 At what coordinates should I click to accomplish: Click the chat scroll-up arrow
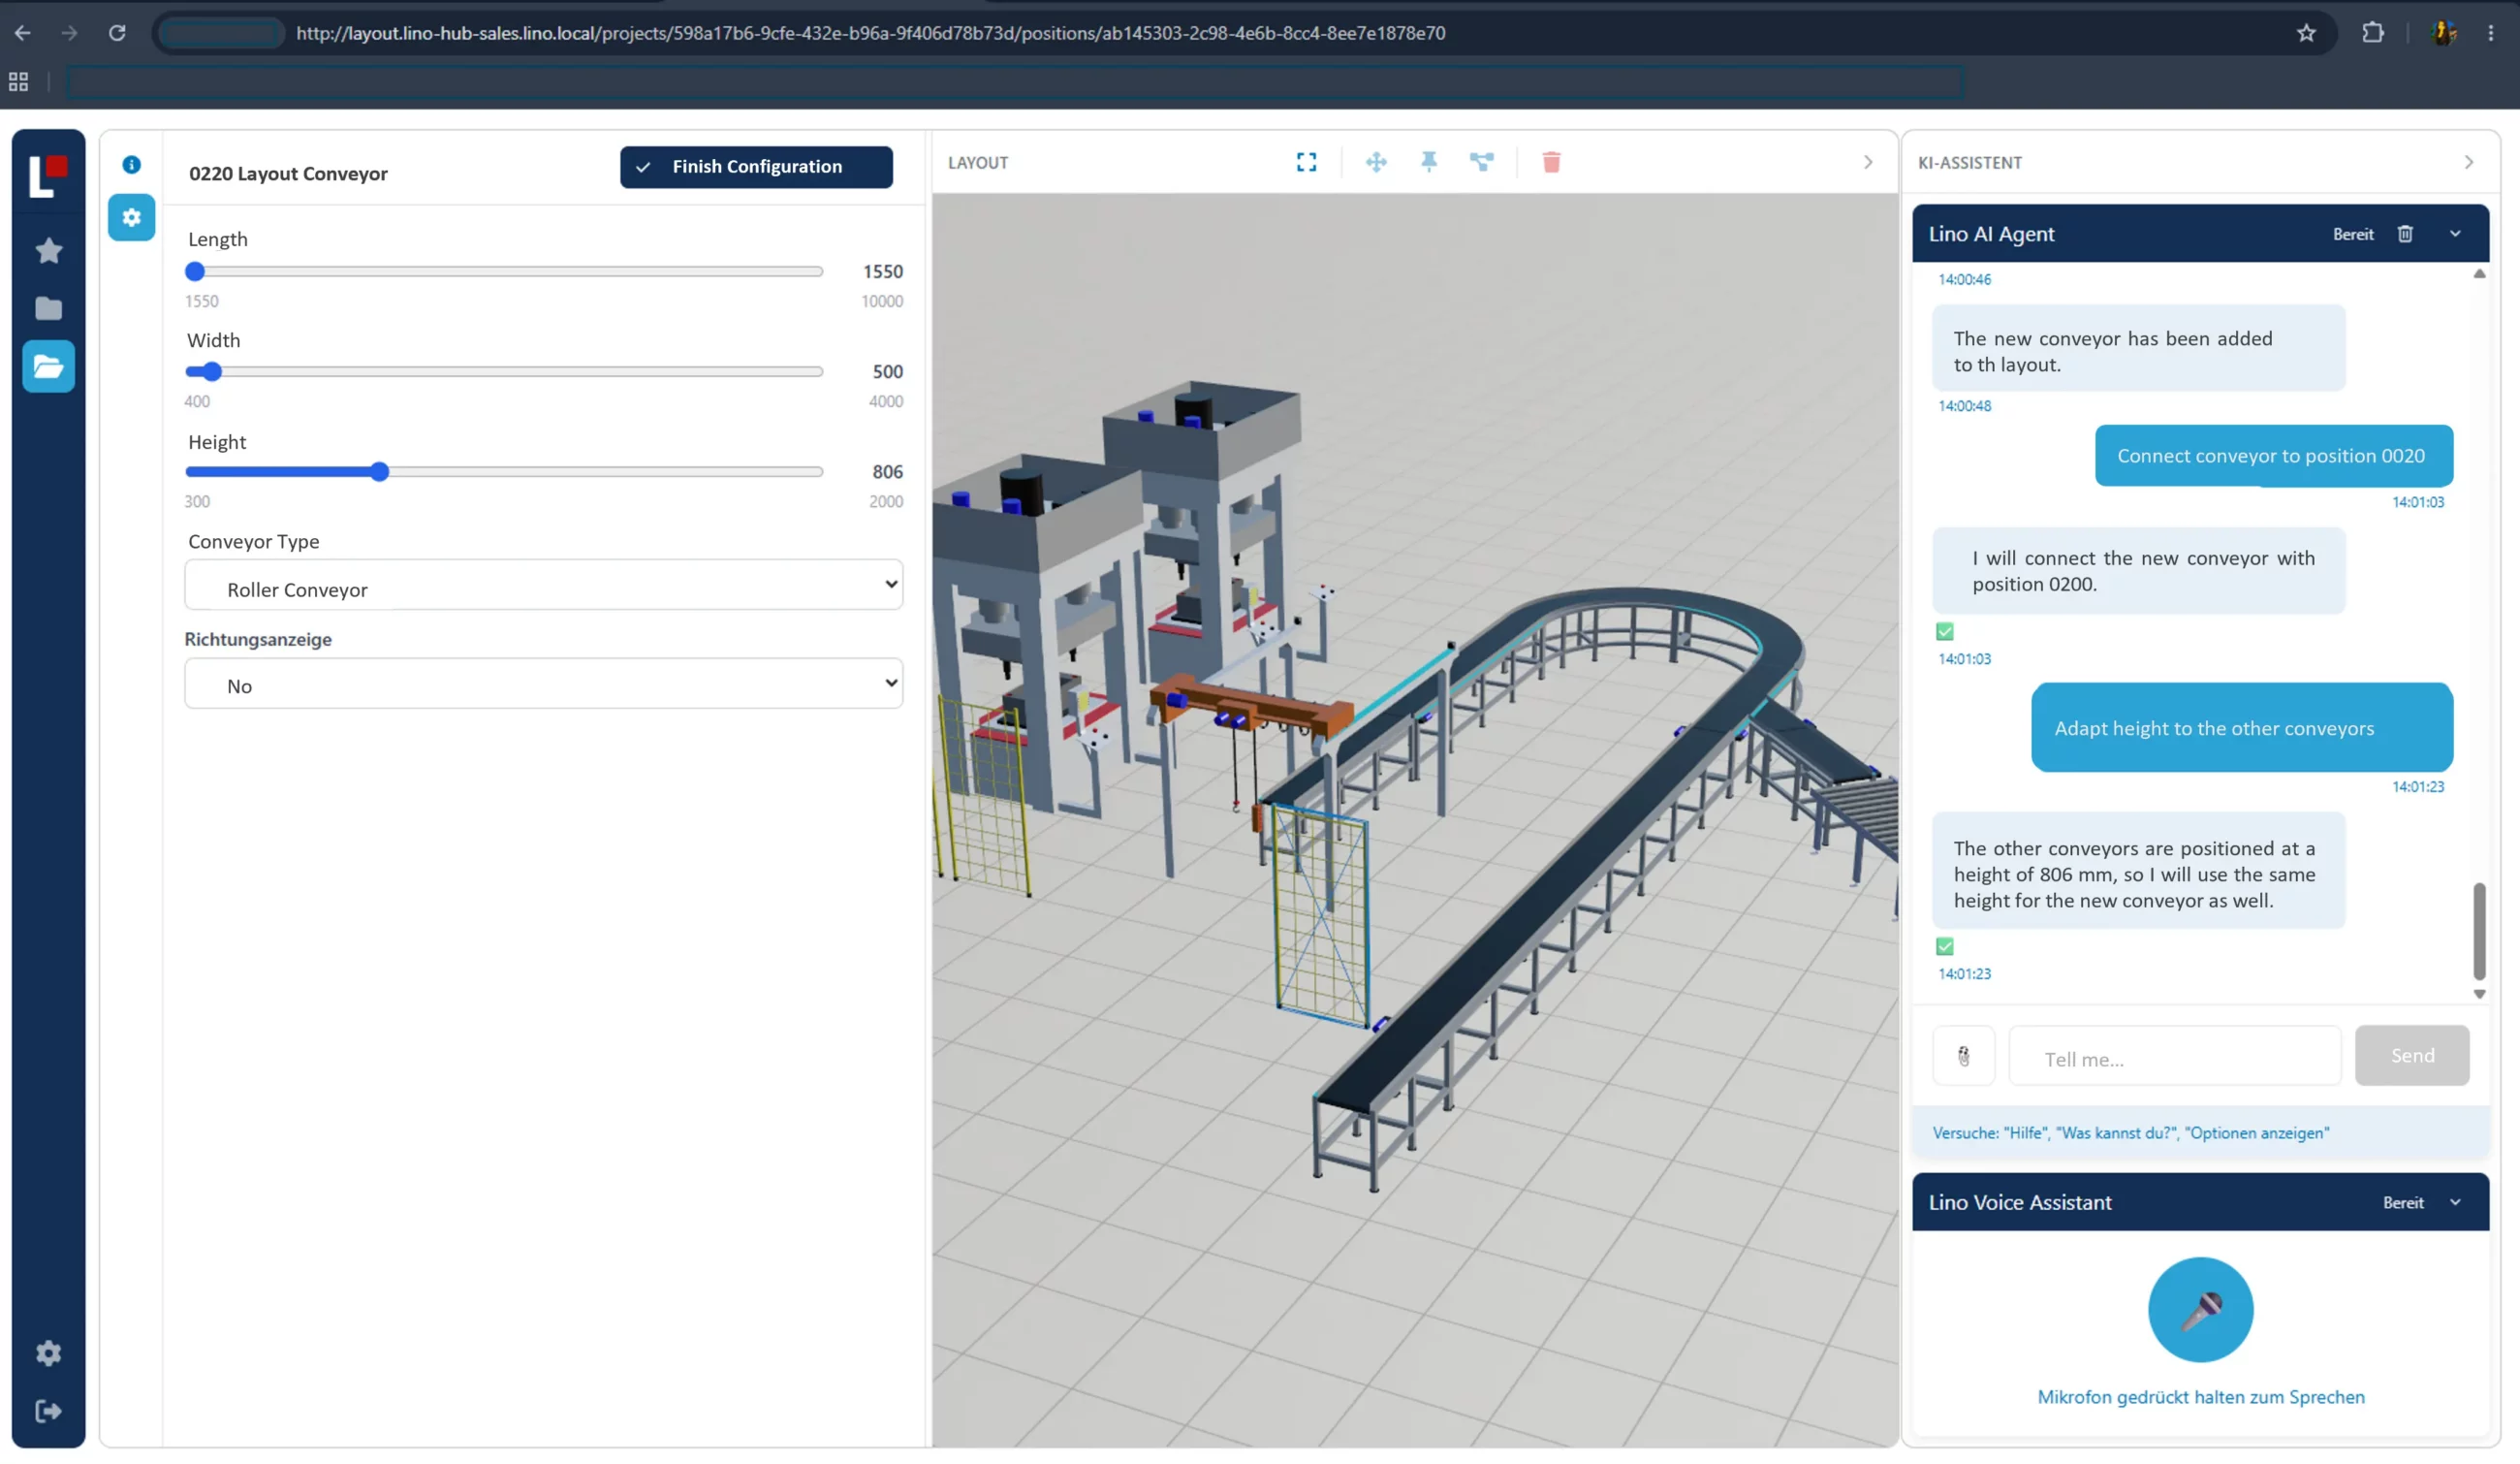point(2479,274)
